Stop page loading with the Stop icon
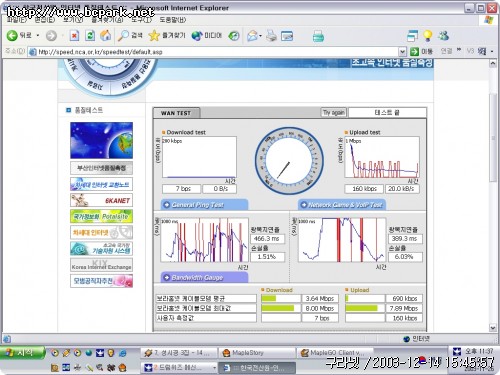Image resolution: width=500 pixels, height=375 pixels. (x=74, y=36)
